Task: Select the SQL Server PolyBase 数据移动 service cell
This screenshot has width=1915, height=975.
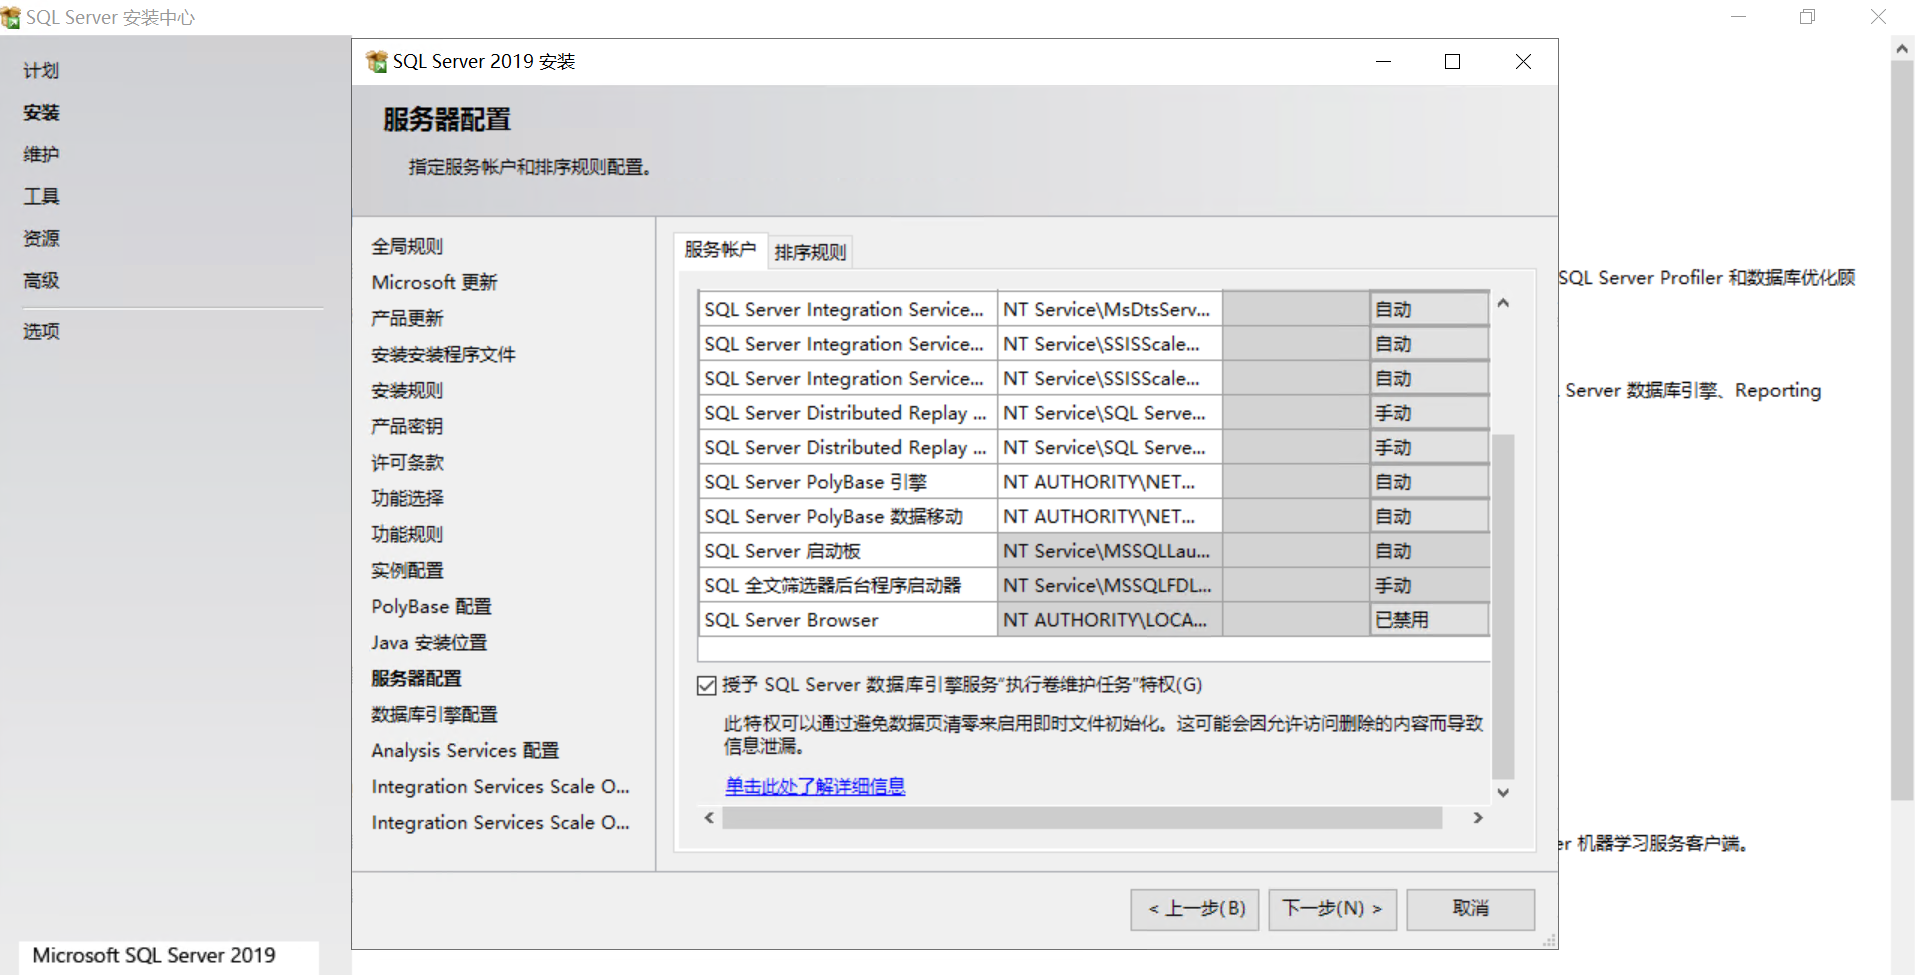Action: pos(848,517)
